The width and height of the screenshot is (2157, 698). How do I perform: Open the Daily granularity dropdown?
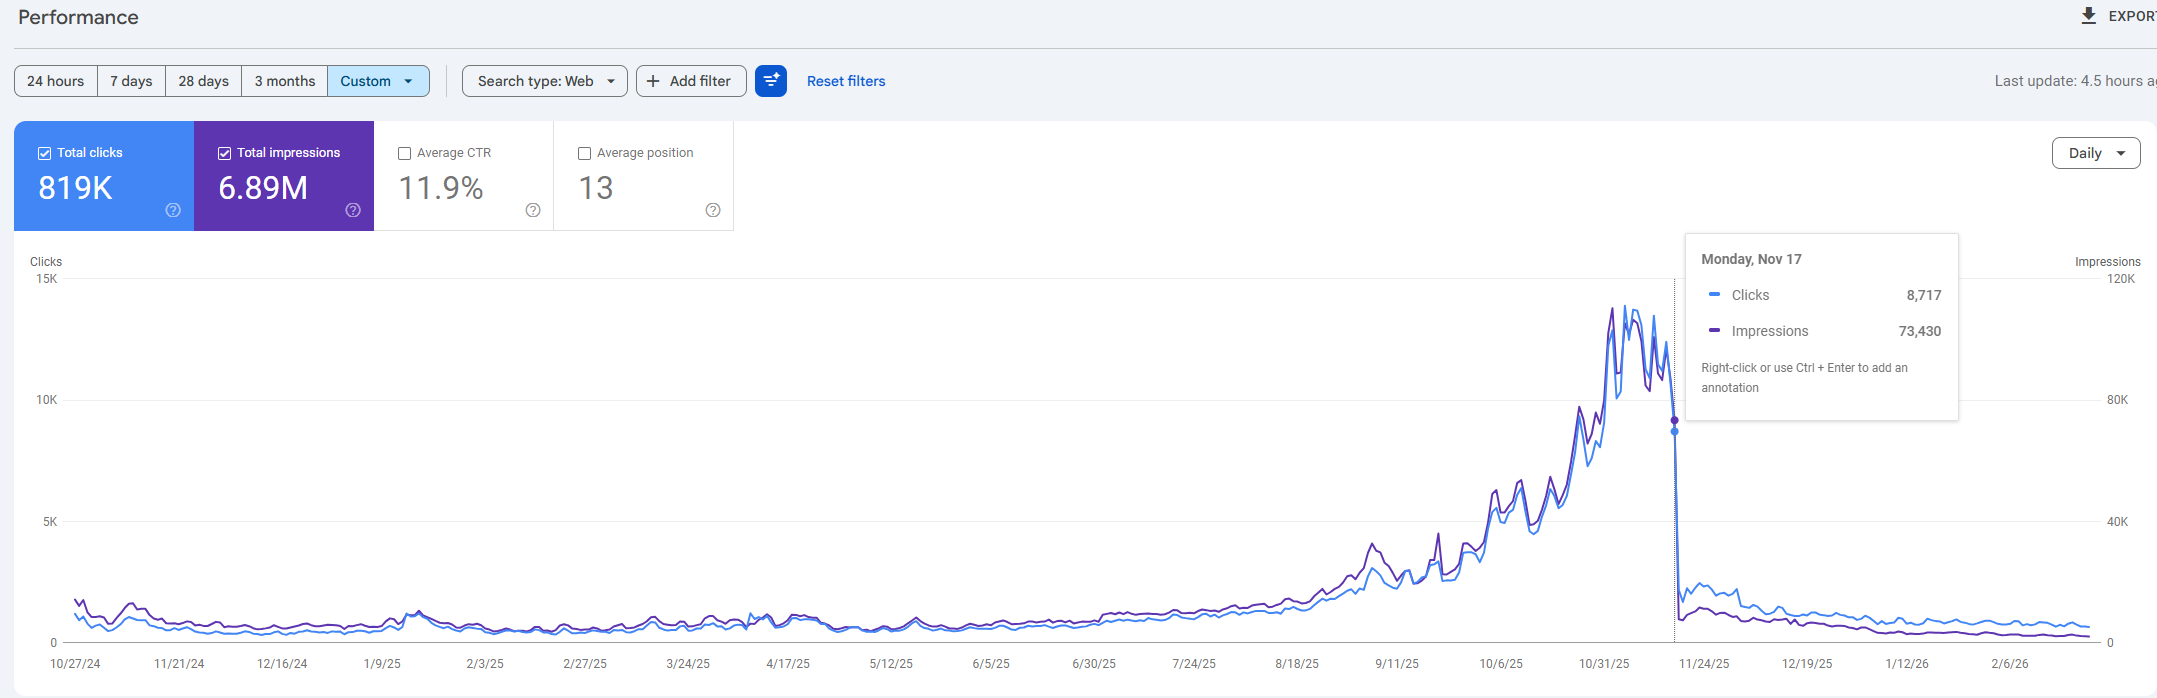[2096, 153]
